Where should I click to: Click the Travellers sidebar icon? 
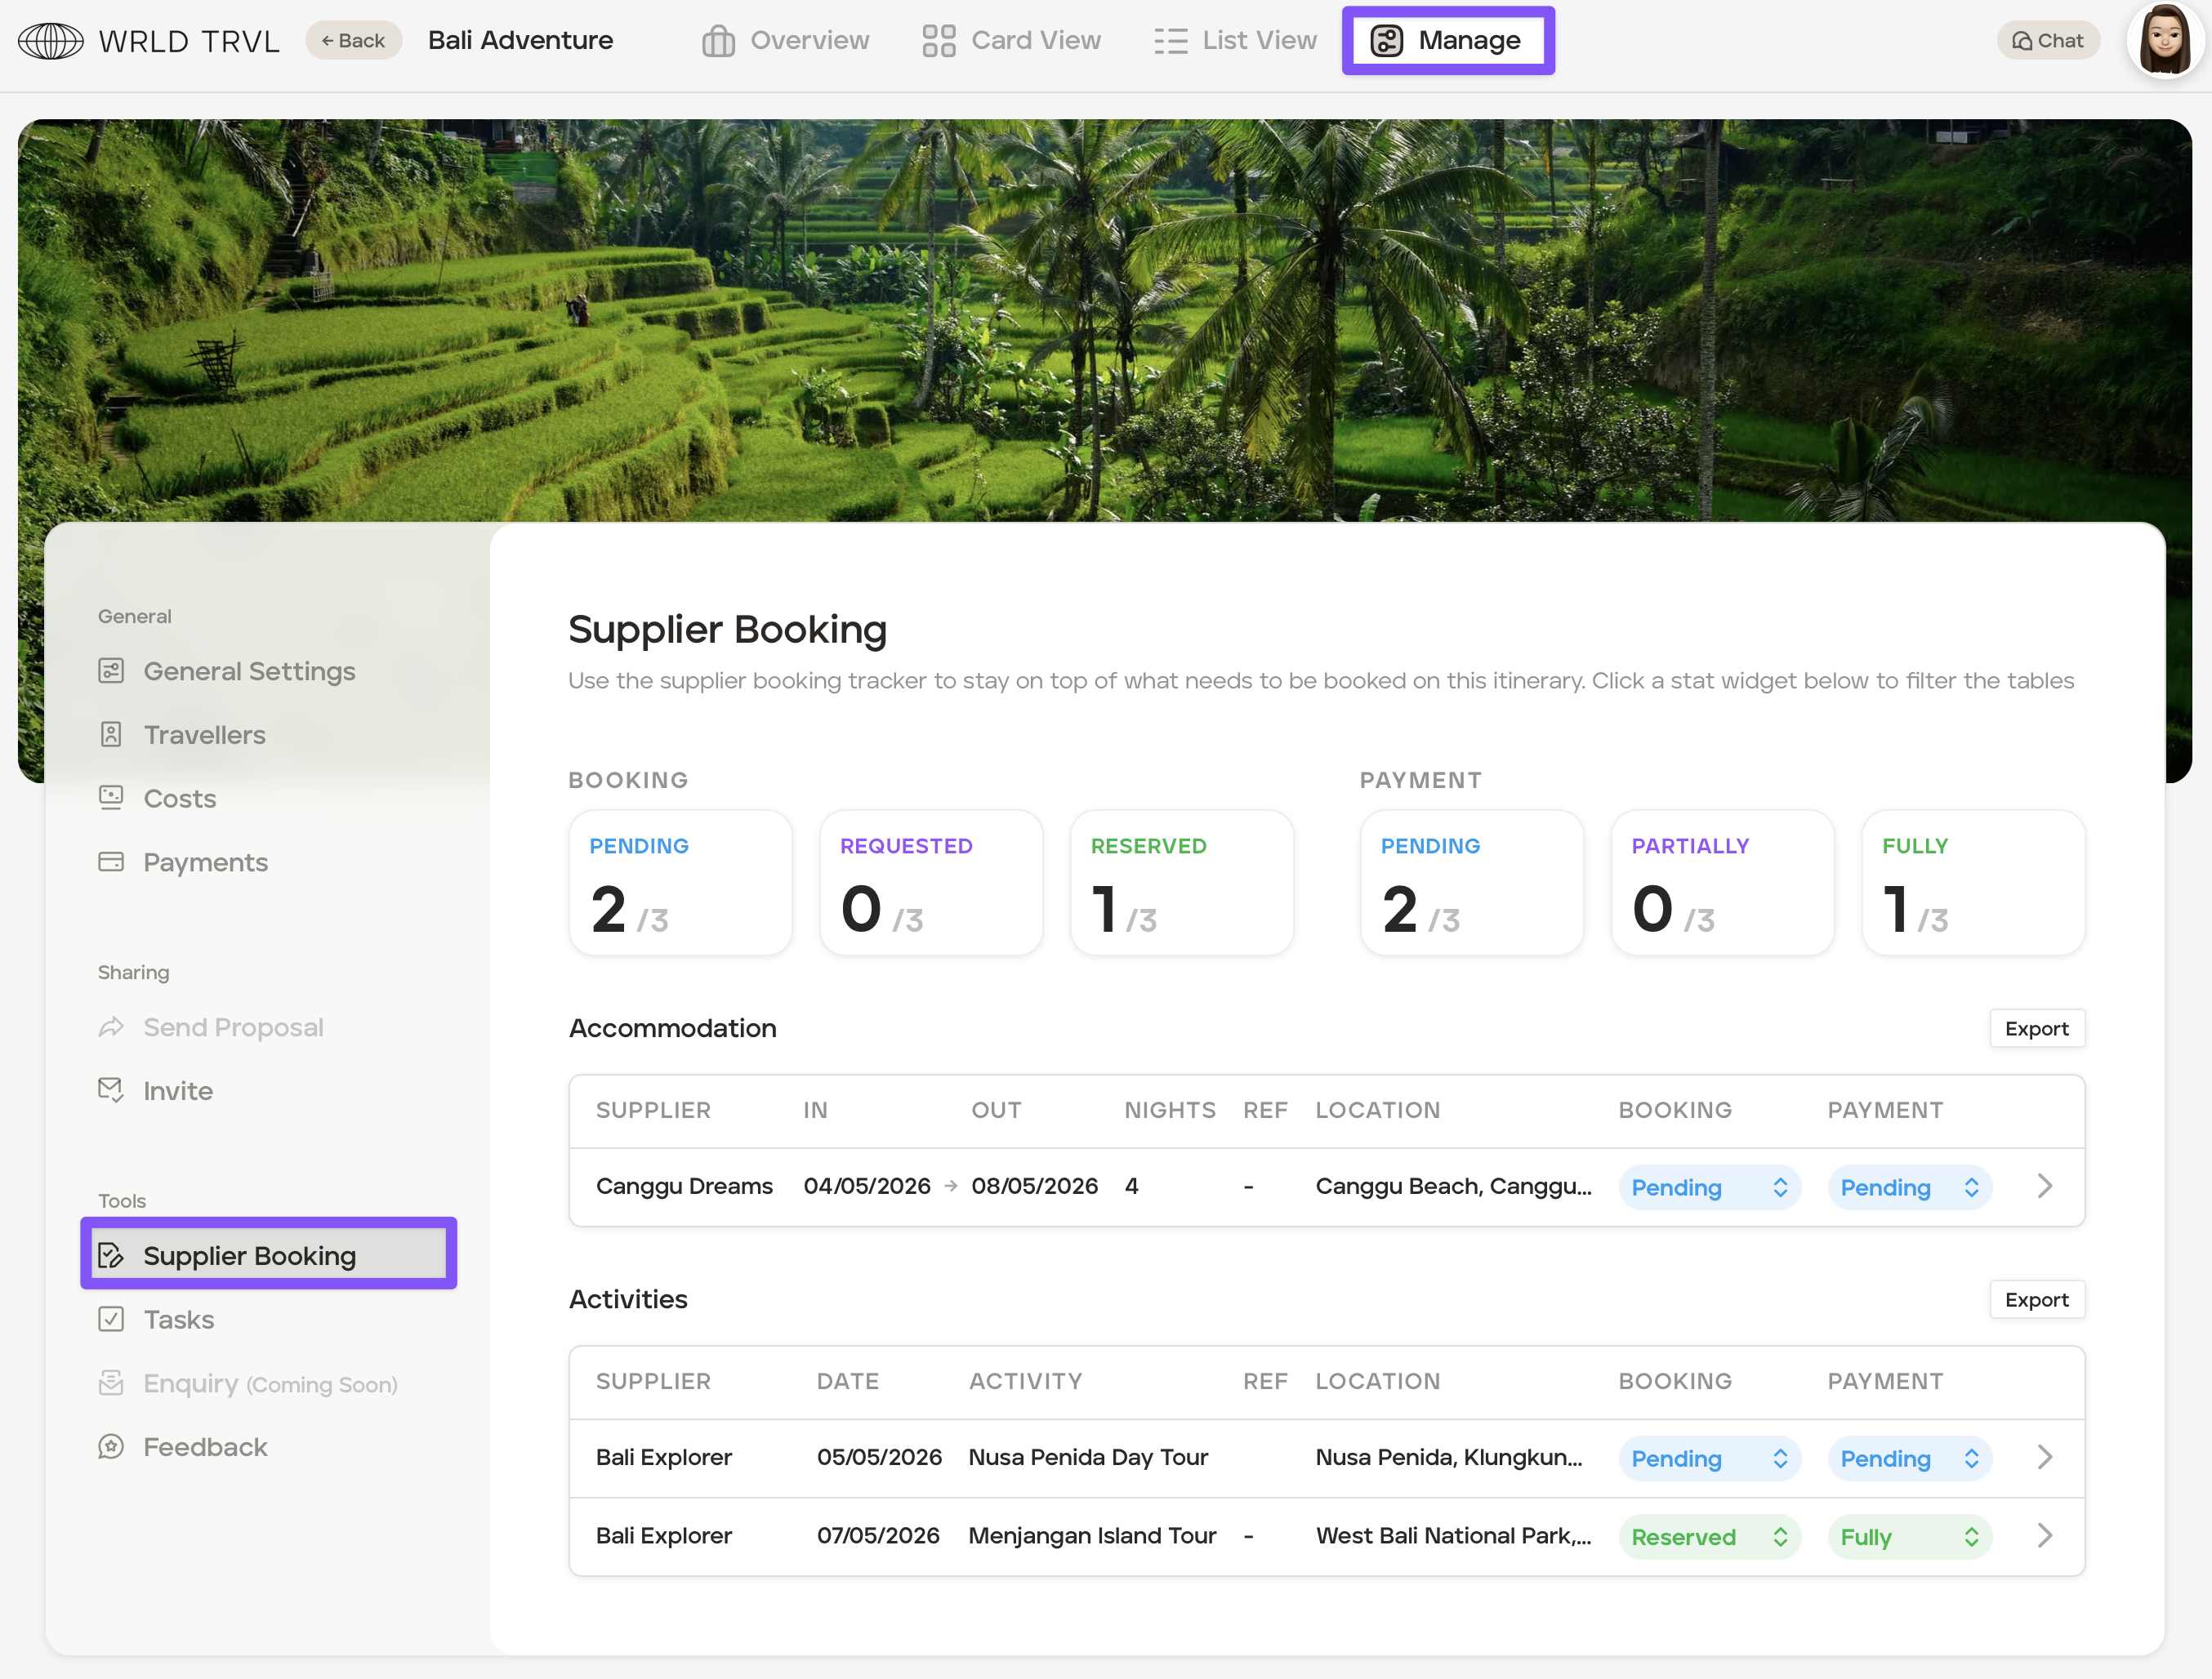111,735
